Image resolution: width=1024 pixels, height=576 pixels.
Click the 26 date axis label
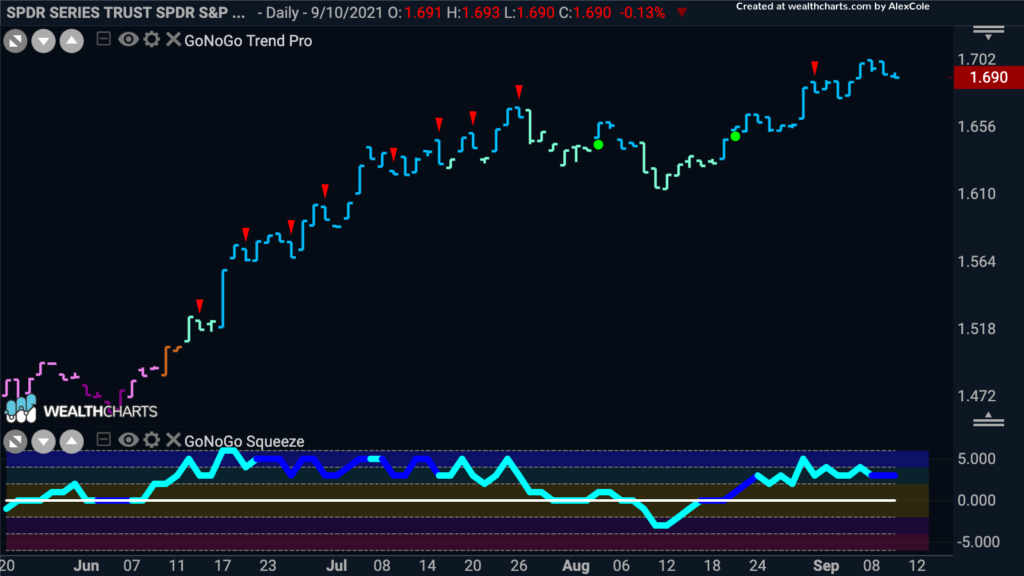click(x=519, y=566)
